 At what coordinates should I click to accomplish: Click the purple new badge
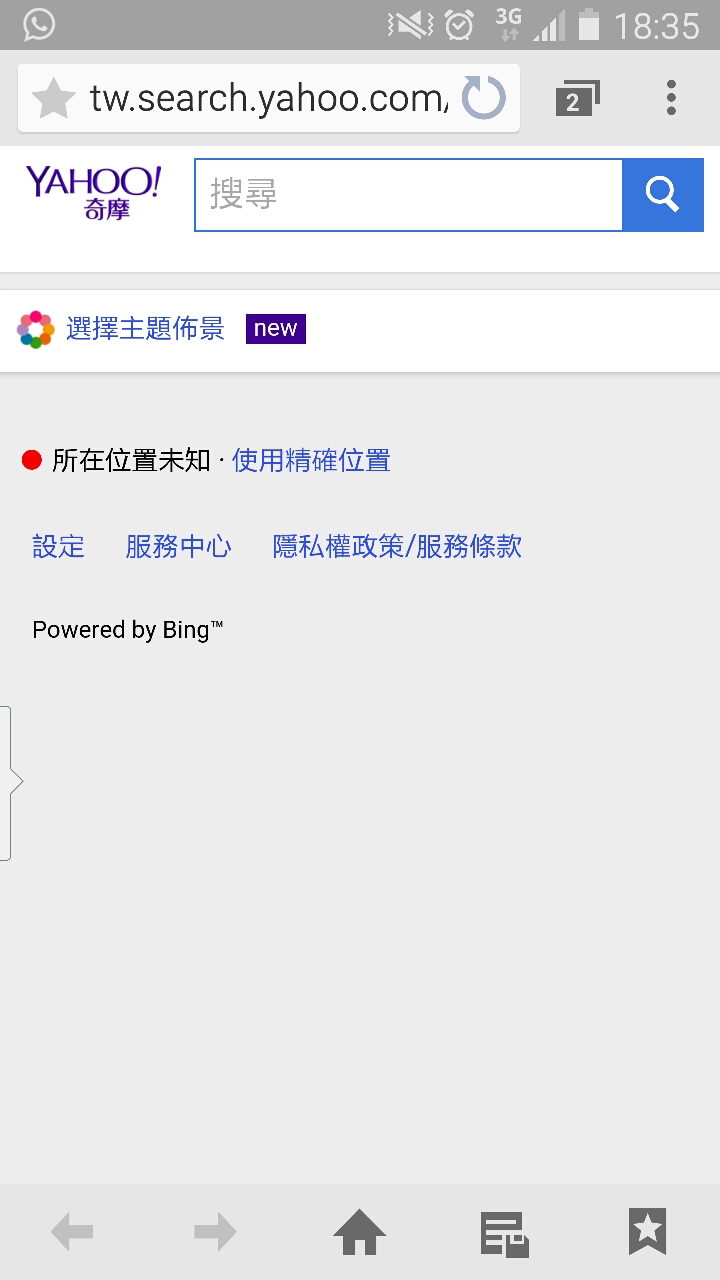click(276, 329)
